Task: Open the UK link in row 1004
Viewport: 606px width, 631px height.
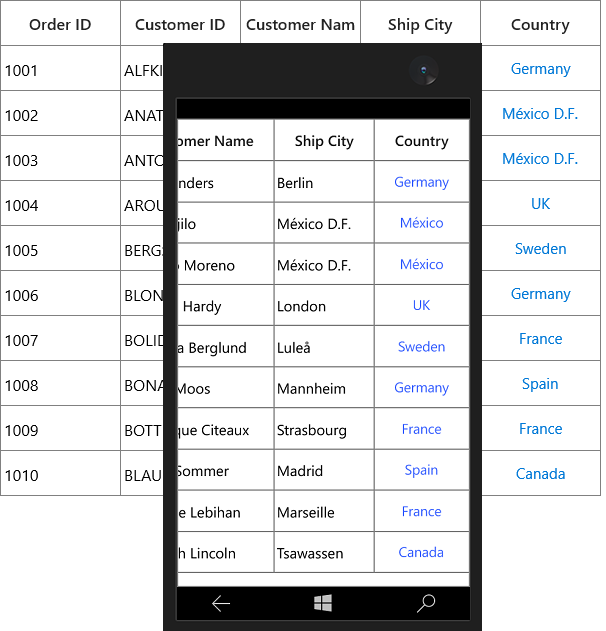Action: (x=540, y=204)
